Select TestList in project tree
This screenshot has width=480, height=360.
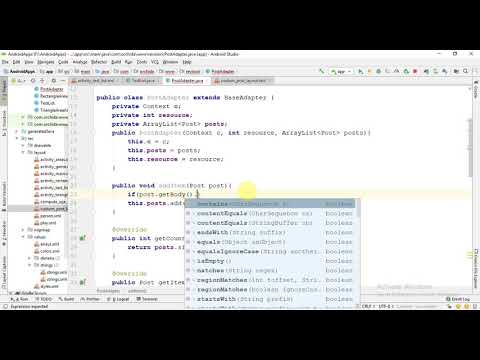tap(45, 103)
